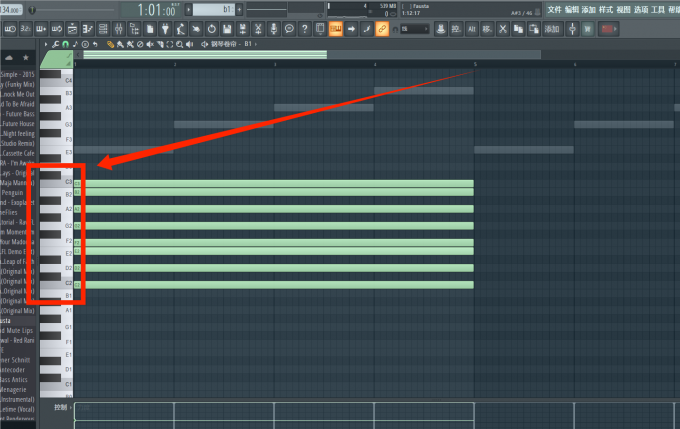680x429 pixels.
Task: Click the clipboard paste icon
Action: click(x=534, y=29)
